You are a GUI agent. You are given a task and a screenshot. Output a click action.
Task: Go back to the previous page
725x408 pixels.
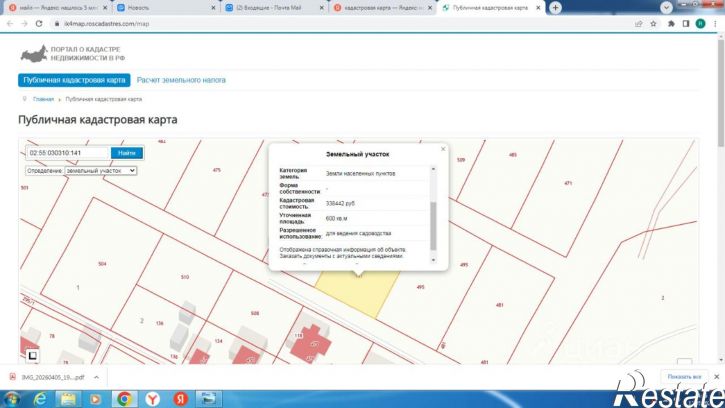[10, 24]
